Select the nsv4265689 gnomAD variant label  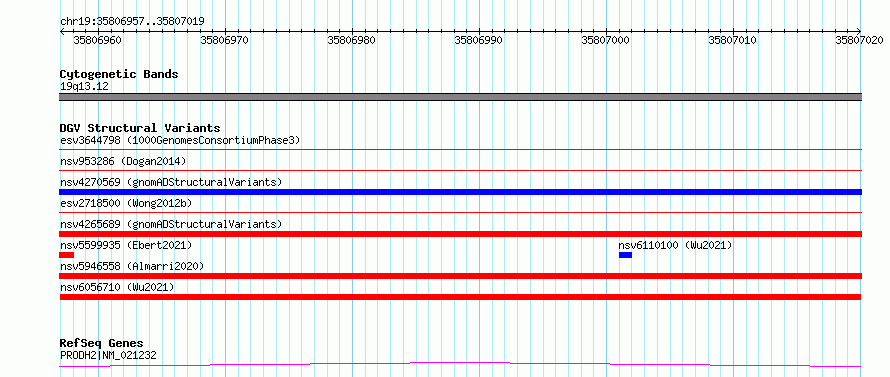[171, 224]
